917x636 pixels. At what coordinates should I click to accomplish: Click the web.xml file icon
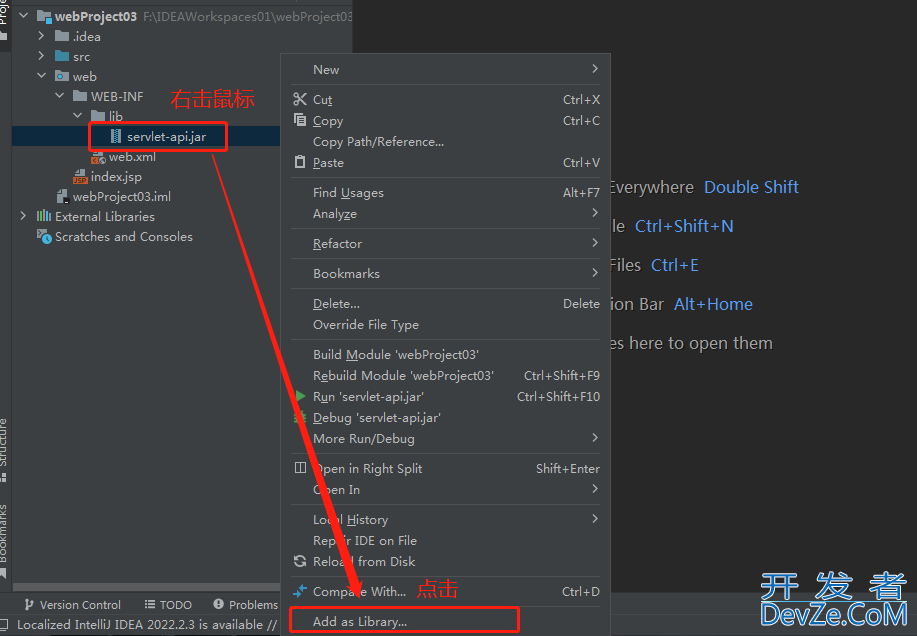click(98, 157)
